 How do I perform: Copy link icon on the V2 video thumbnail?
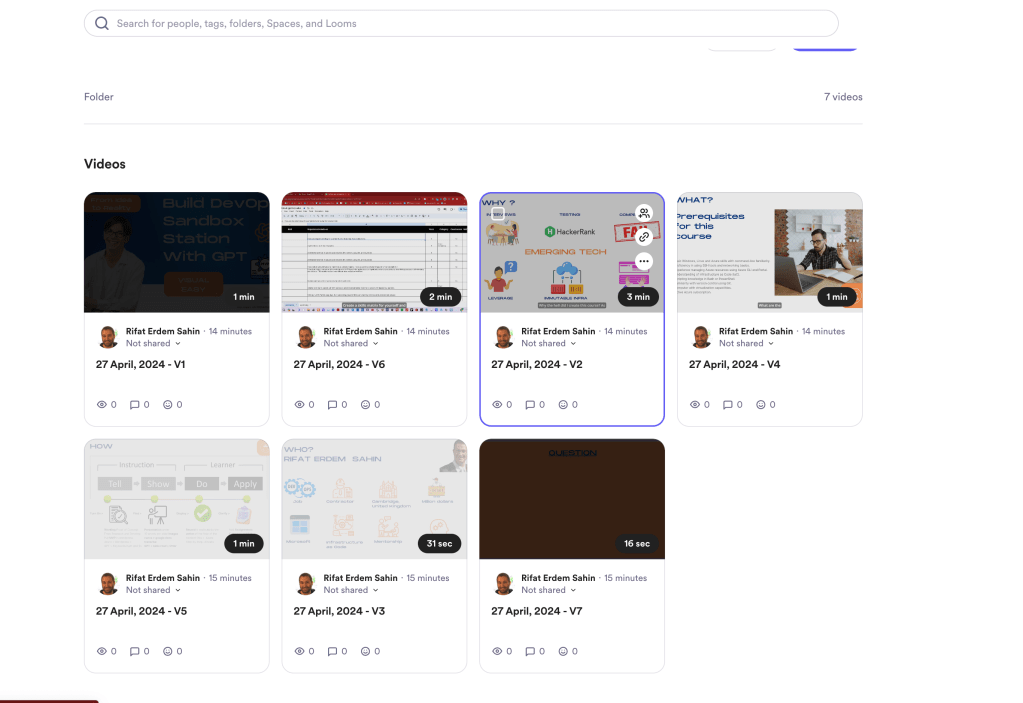pyautogui.click(x=644, y=237)
